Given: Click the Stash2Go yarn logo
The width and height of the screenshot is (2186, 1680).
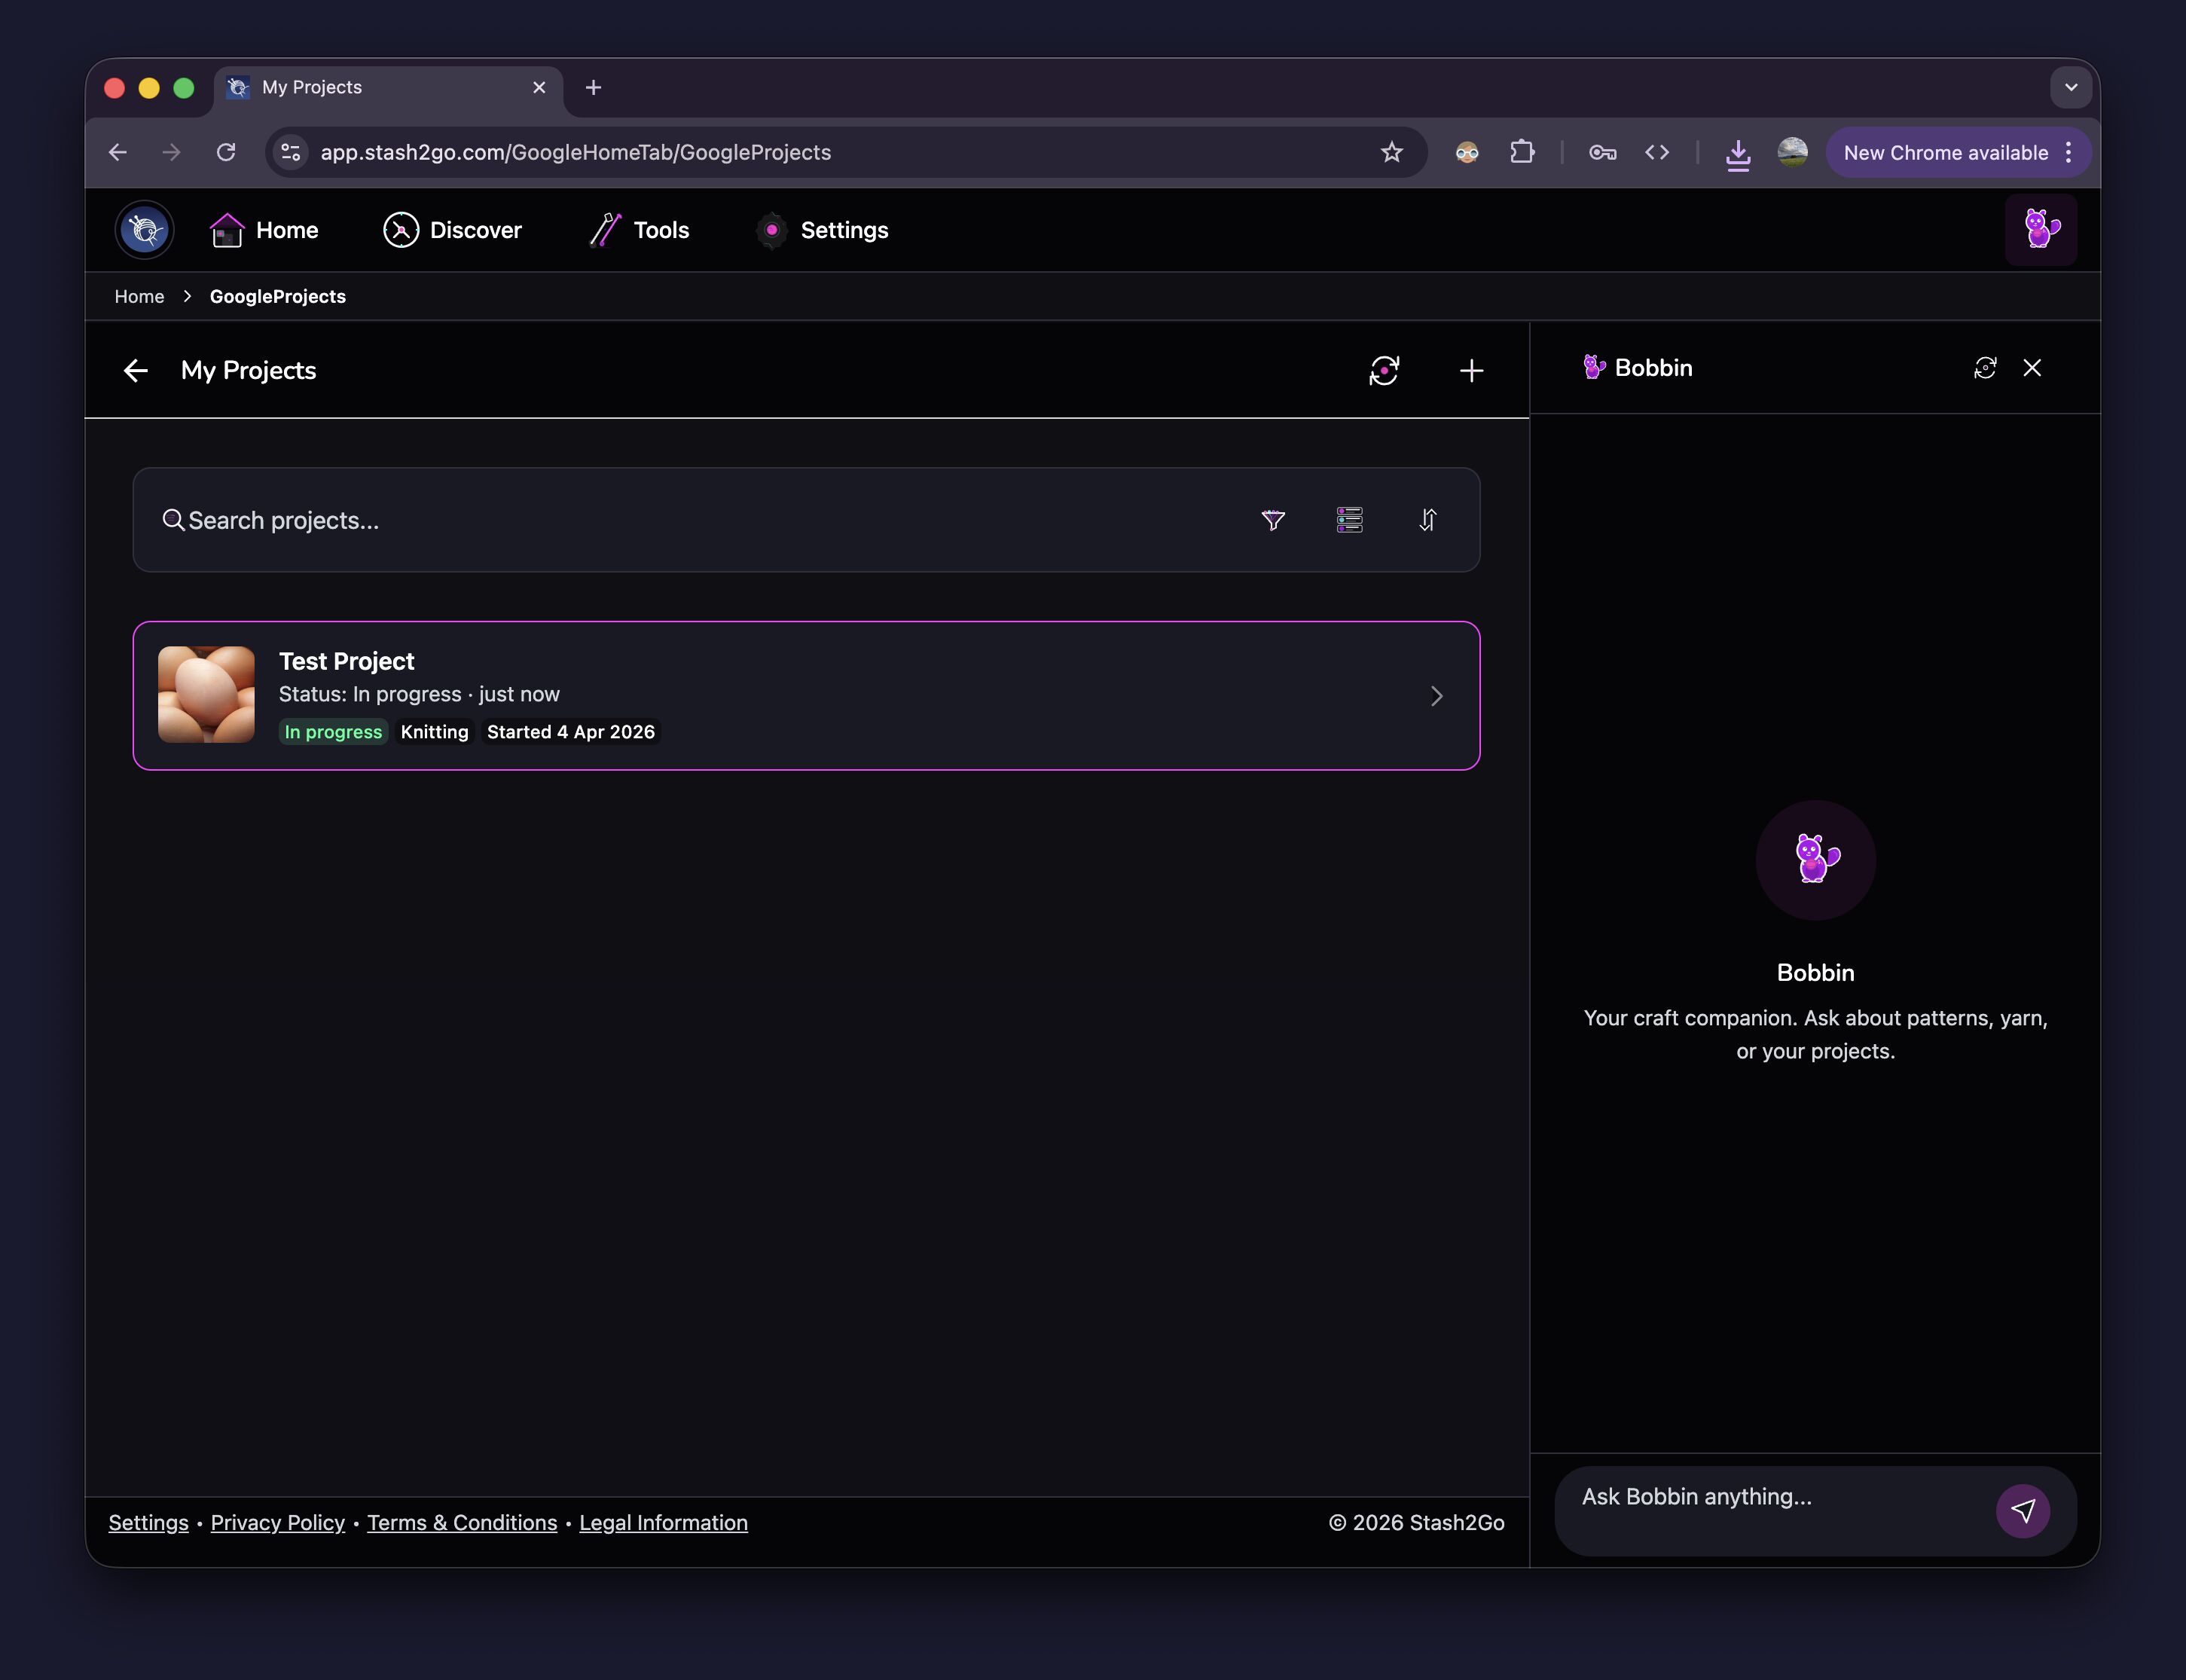Looking at the screenshot, I should [145, 230].
